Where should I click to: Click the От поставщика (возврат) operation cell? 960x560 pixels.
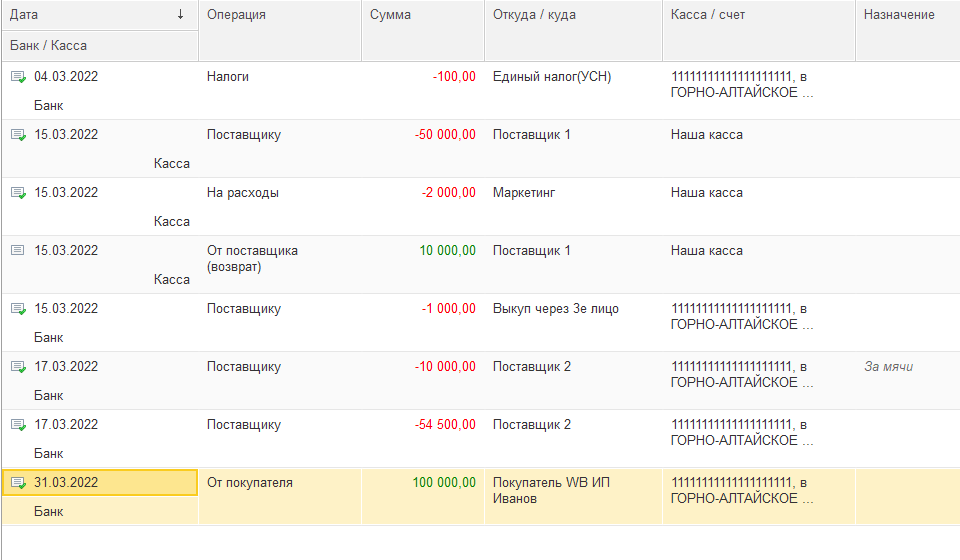[252, 258]
